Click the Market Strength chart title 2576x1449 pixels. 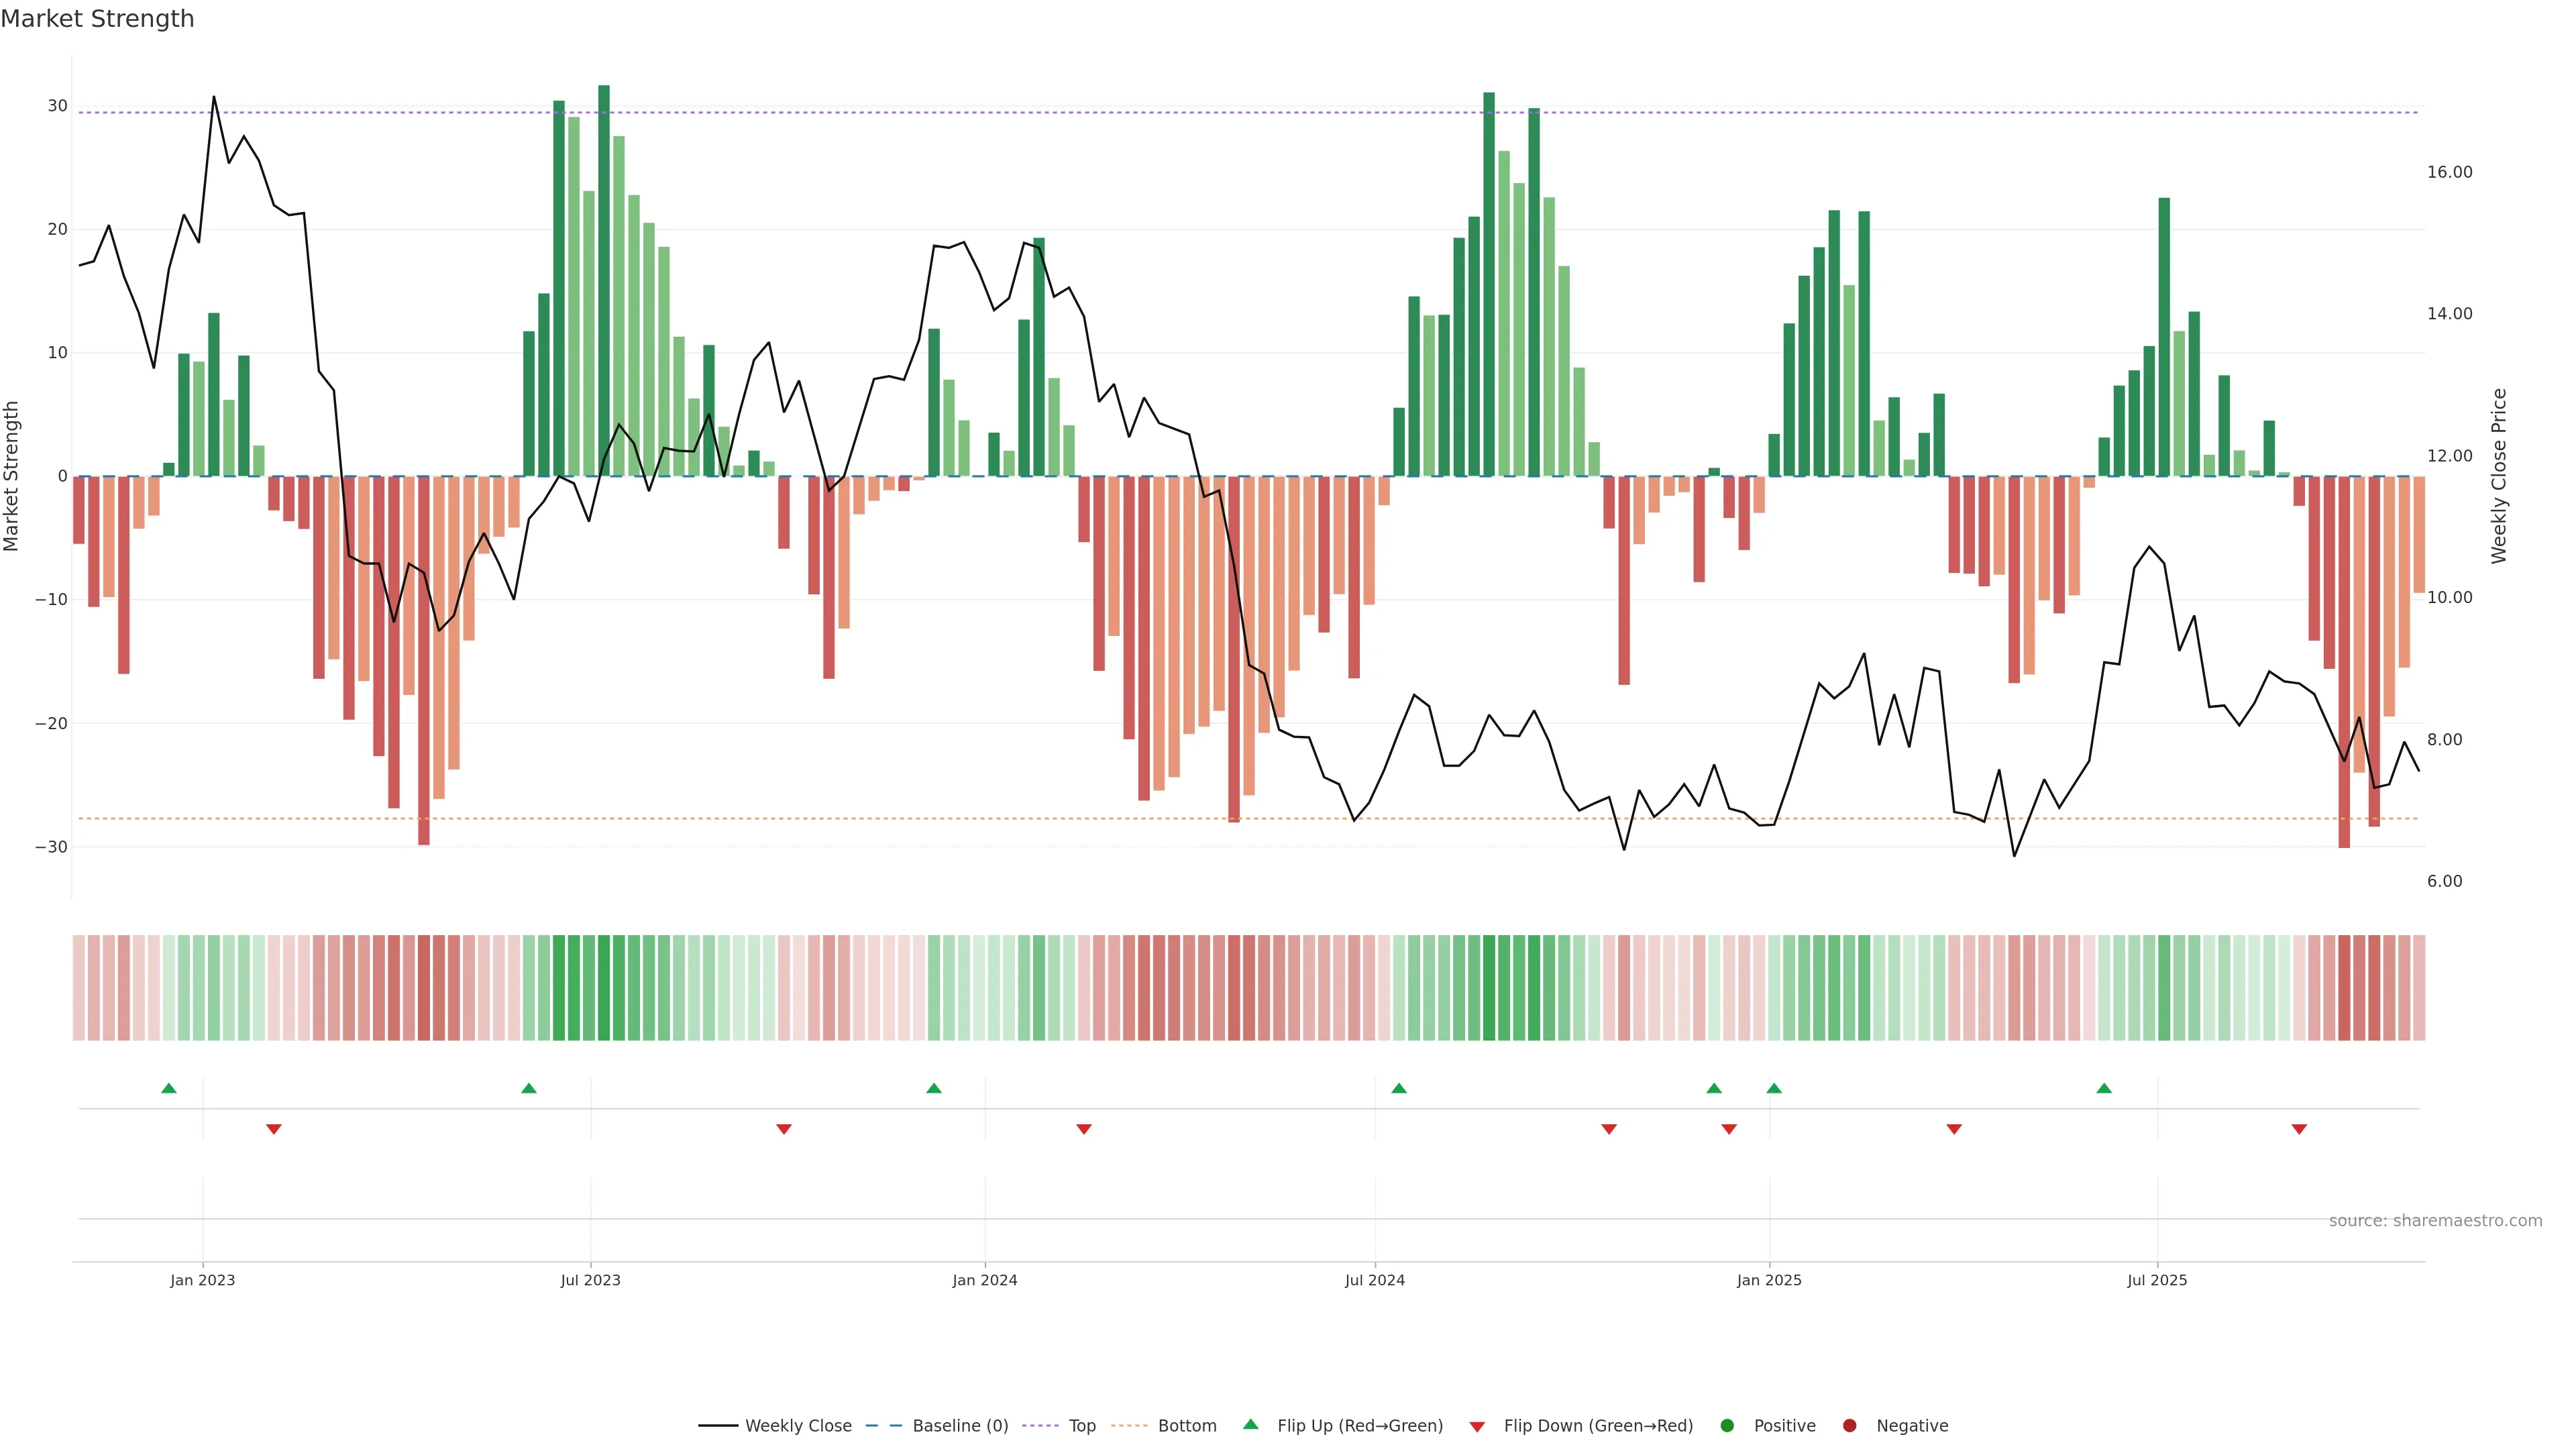(x=97, y=19)
